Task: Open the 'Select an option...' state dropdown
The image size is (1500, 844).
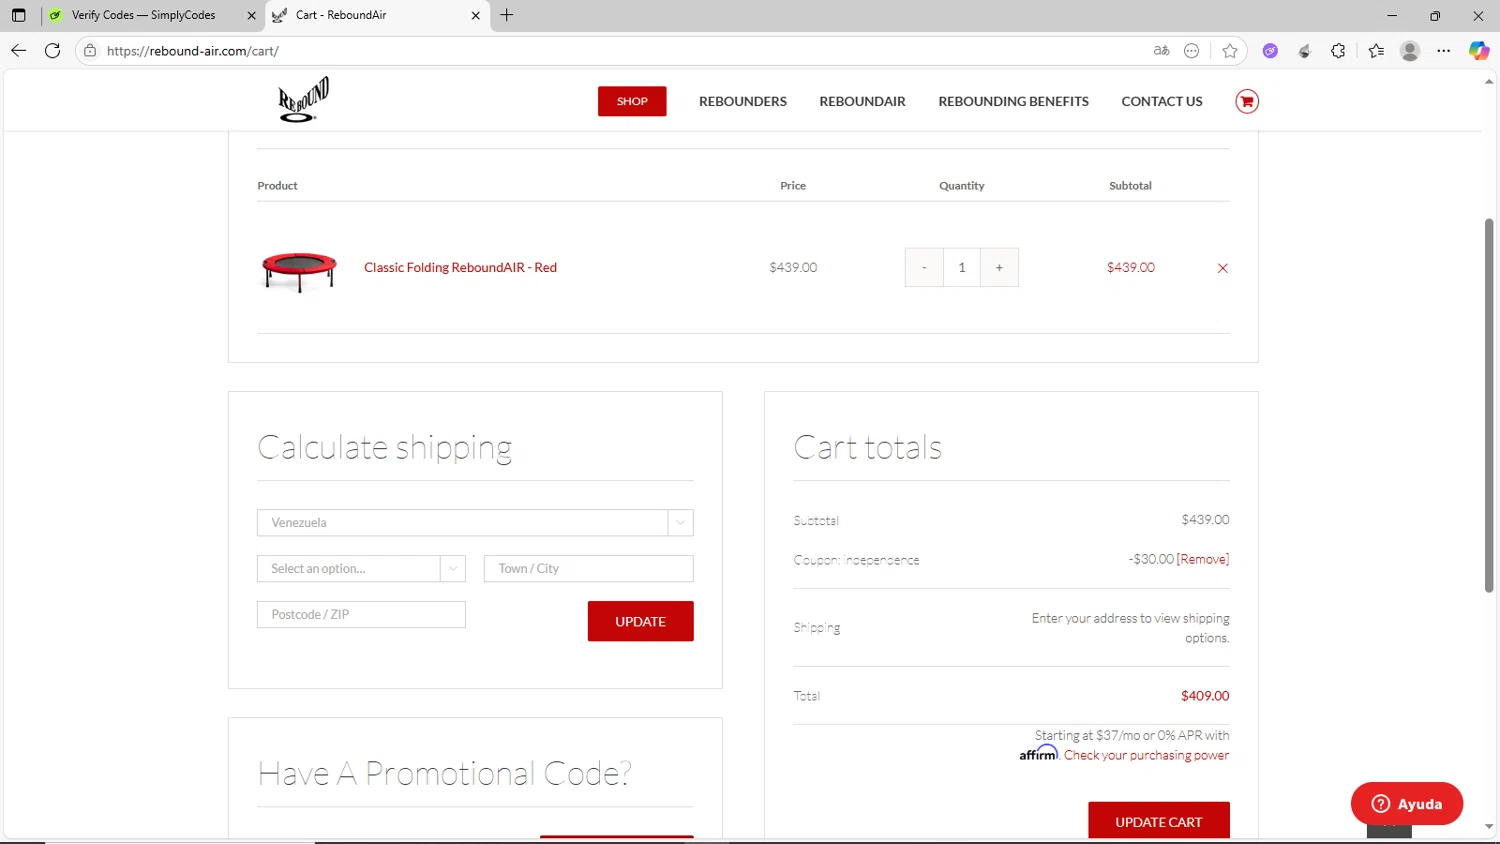Action: pyautogui.click(x=361, y=568)
